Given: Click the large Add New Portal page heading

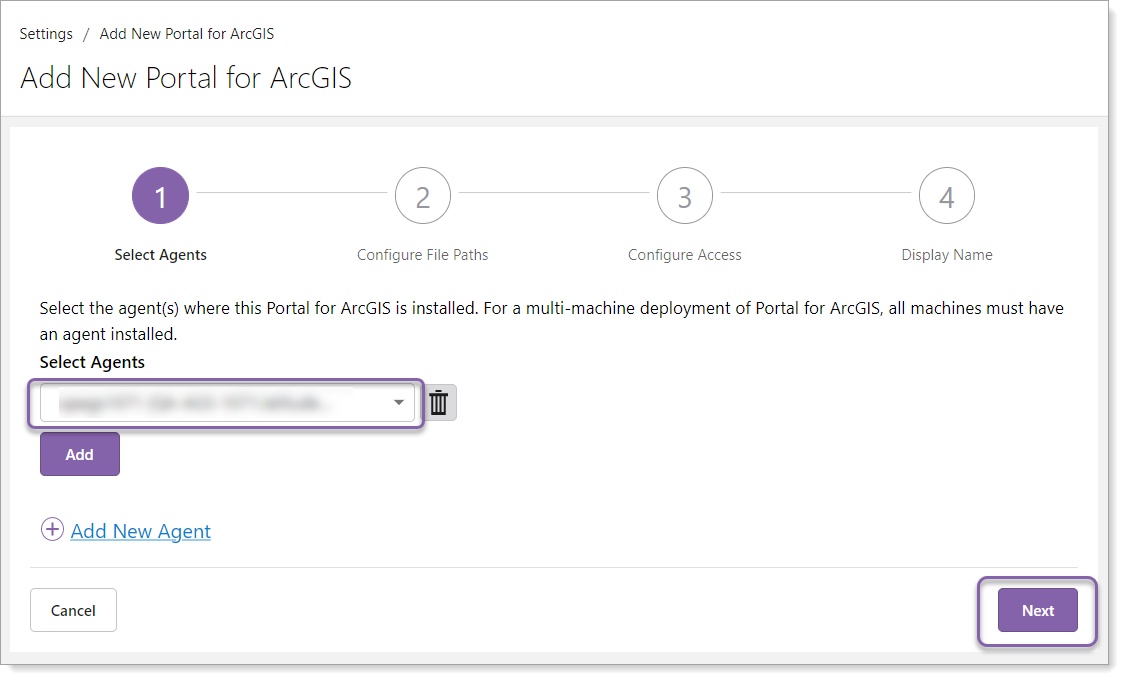Looking at the screenshot, I should click(x=186, y=78).
